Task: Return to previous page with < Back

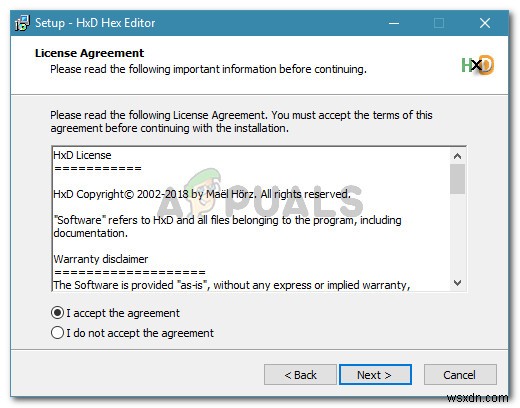Action: (x=300, y=375)
